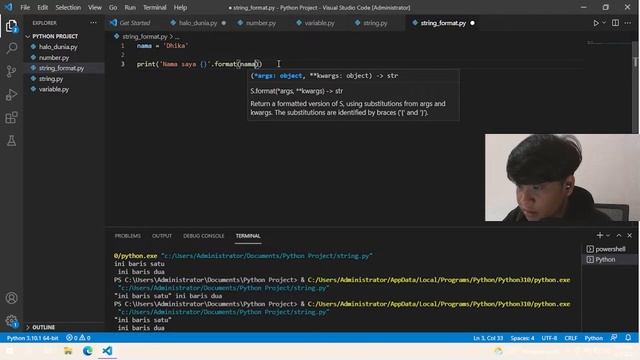Click the feedback icon in status bar
The width and height of the screenshot is (640, 360).
coord(614,338)
